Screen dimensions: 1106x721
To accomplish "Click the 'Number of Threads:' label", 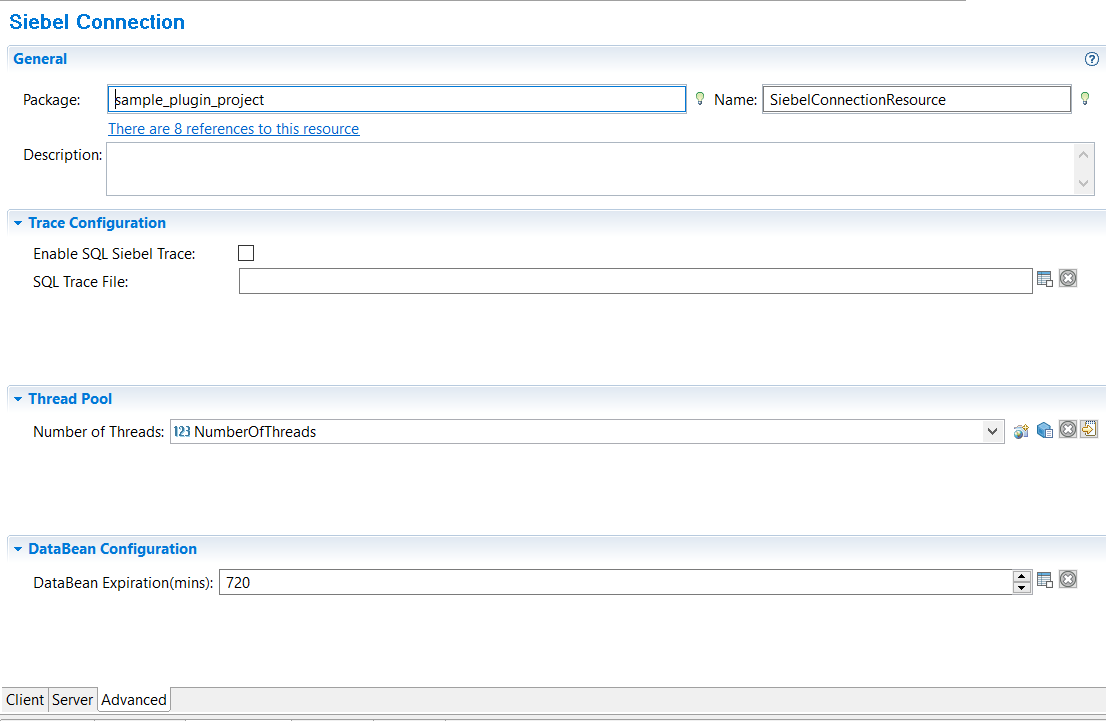I will click(98, 432).
